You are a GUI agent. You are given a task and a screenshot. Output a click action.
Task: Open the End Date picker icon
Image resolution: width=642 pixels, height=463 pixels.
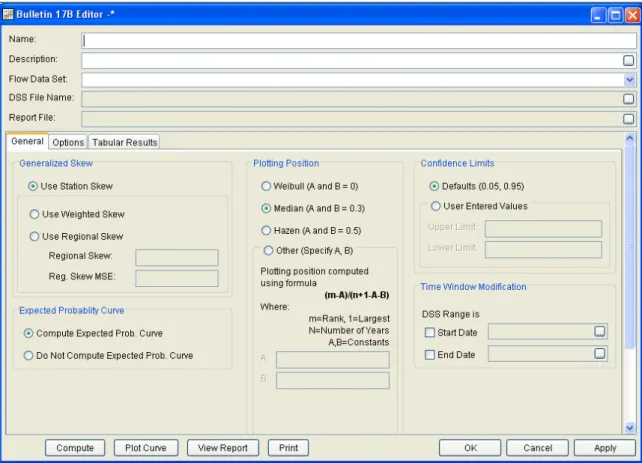(599, 353)
